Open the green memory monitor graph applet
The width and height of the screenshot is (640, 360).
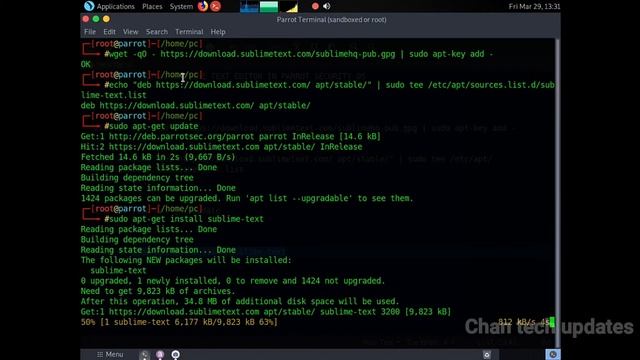point(269,7)
